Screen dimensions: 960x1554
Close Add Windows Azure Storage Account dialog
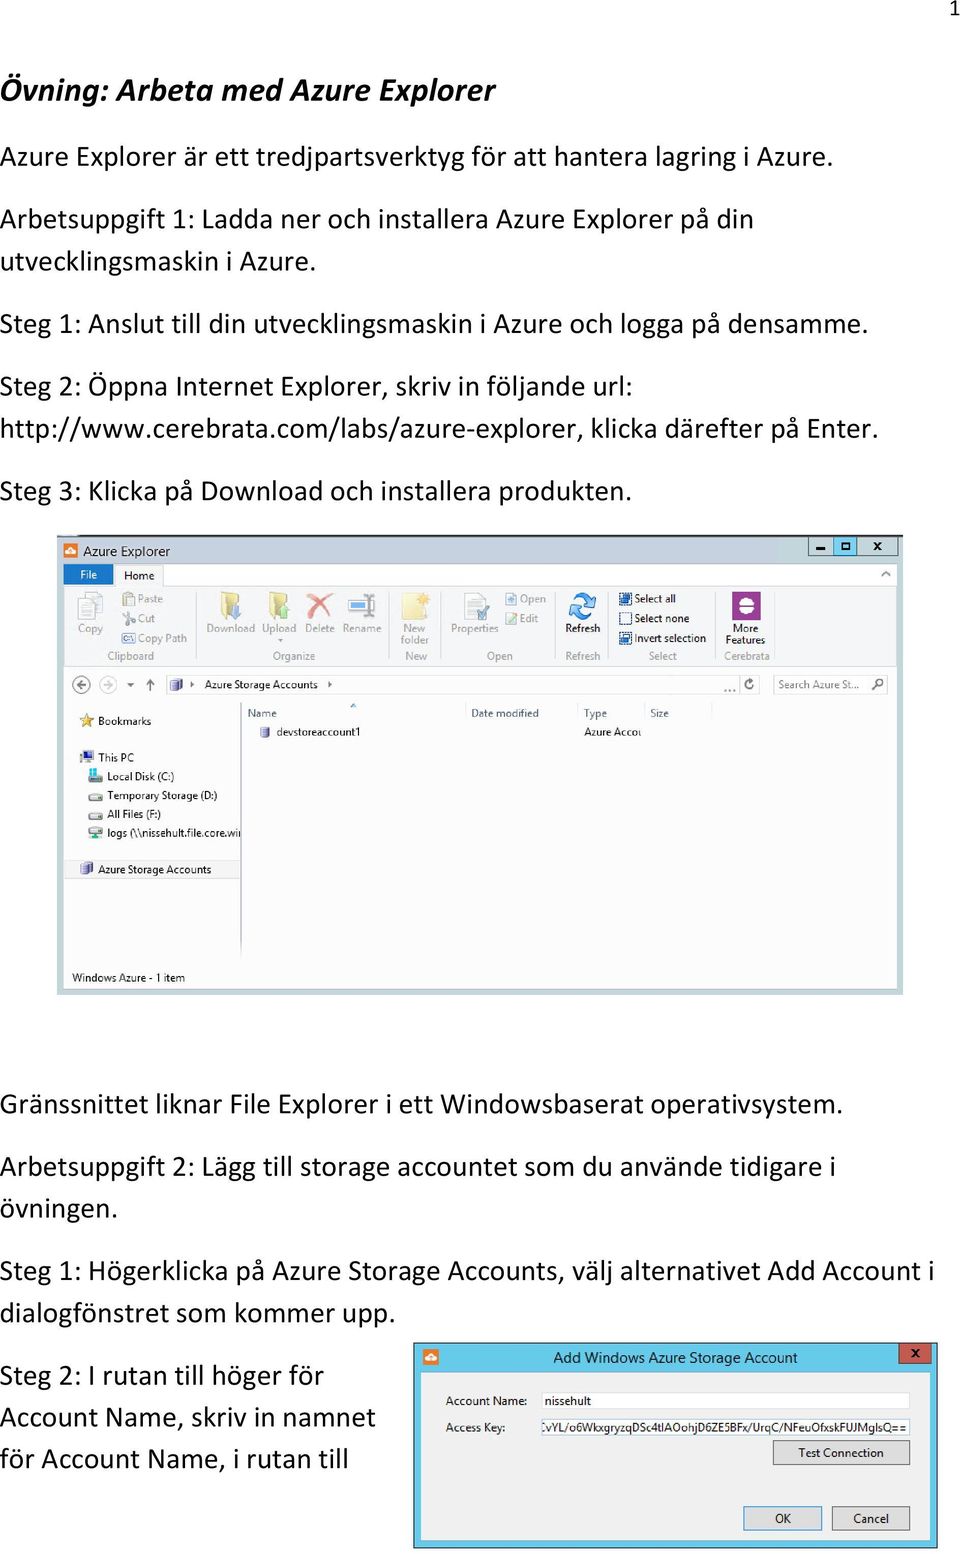point(915,1353)
